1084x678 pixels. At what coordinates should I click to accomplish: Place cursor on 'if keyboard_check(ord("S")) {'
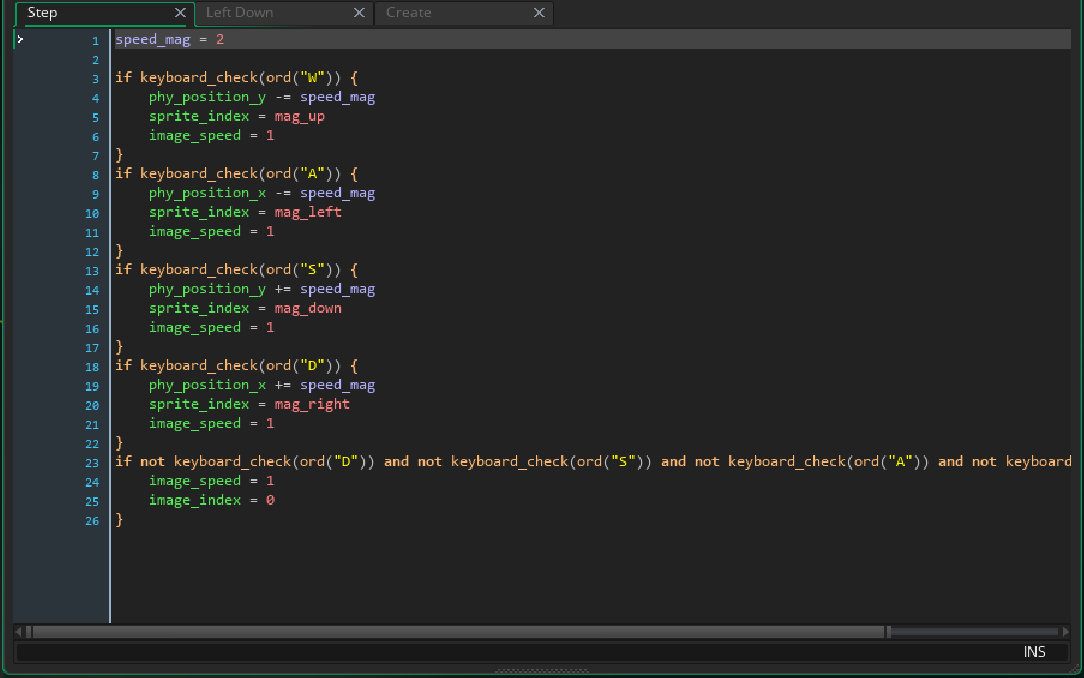[x=236, y=270]
